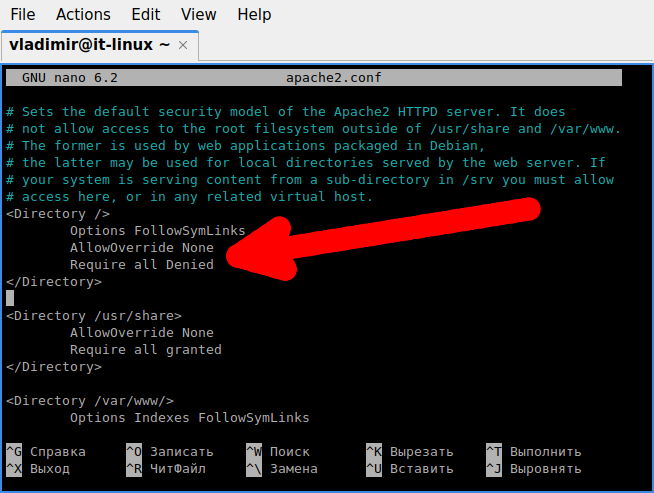
Task: Select the vladimir@it-linux terminal tab
Action: click(x=89, y=45)
